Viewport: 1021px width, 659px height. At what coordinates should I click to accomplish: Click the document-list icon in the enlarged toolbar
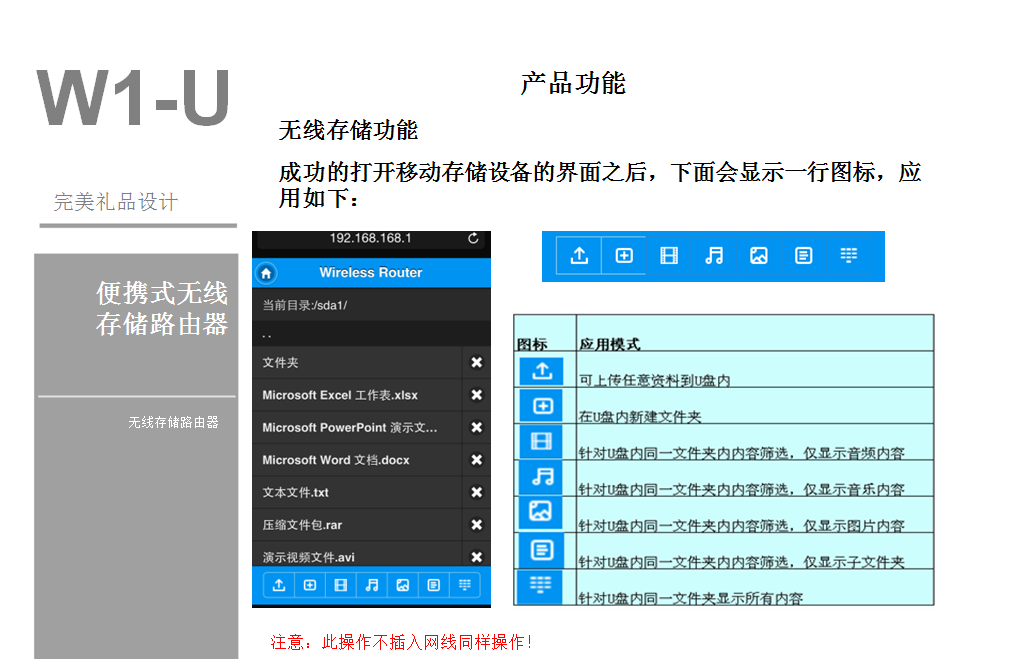(x=804, y=256)
